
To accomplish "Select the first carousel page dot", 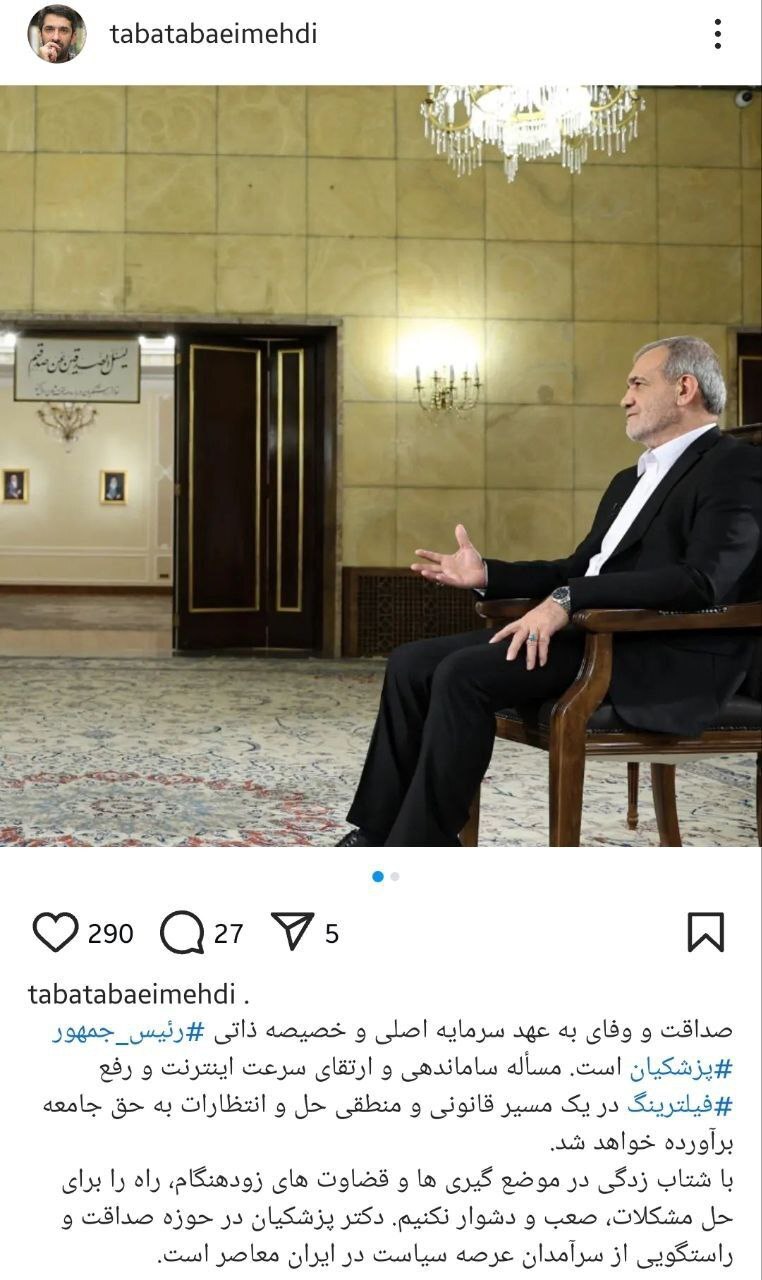I will [x=378, y=876].
